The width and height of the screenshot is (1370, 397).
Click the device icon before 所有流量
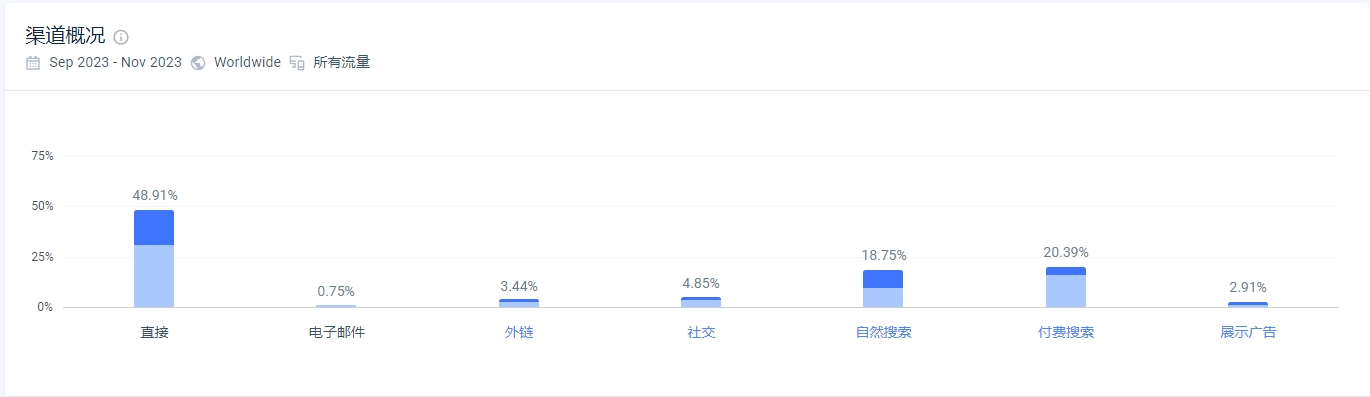point(297,63)
